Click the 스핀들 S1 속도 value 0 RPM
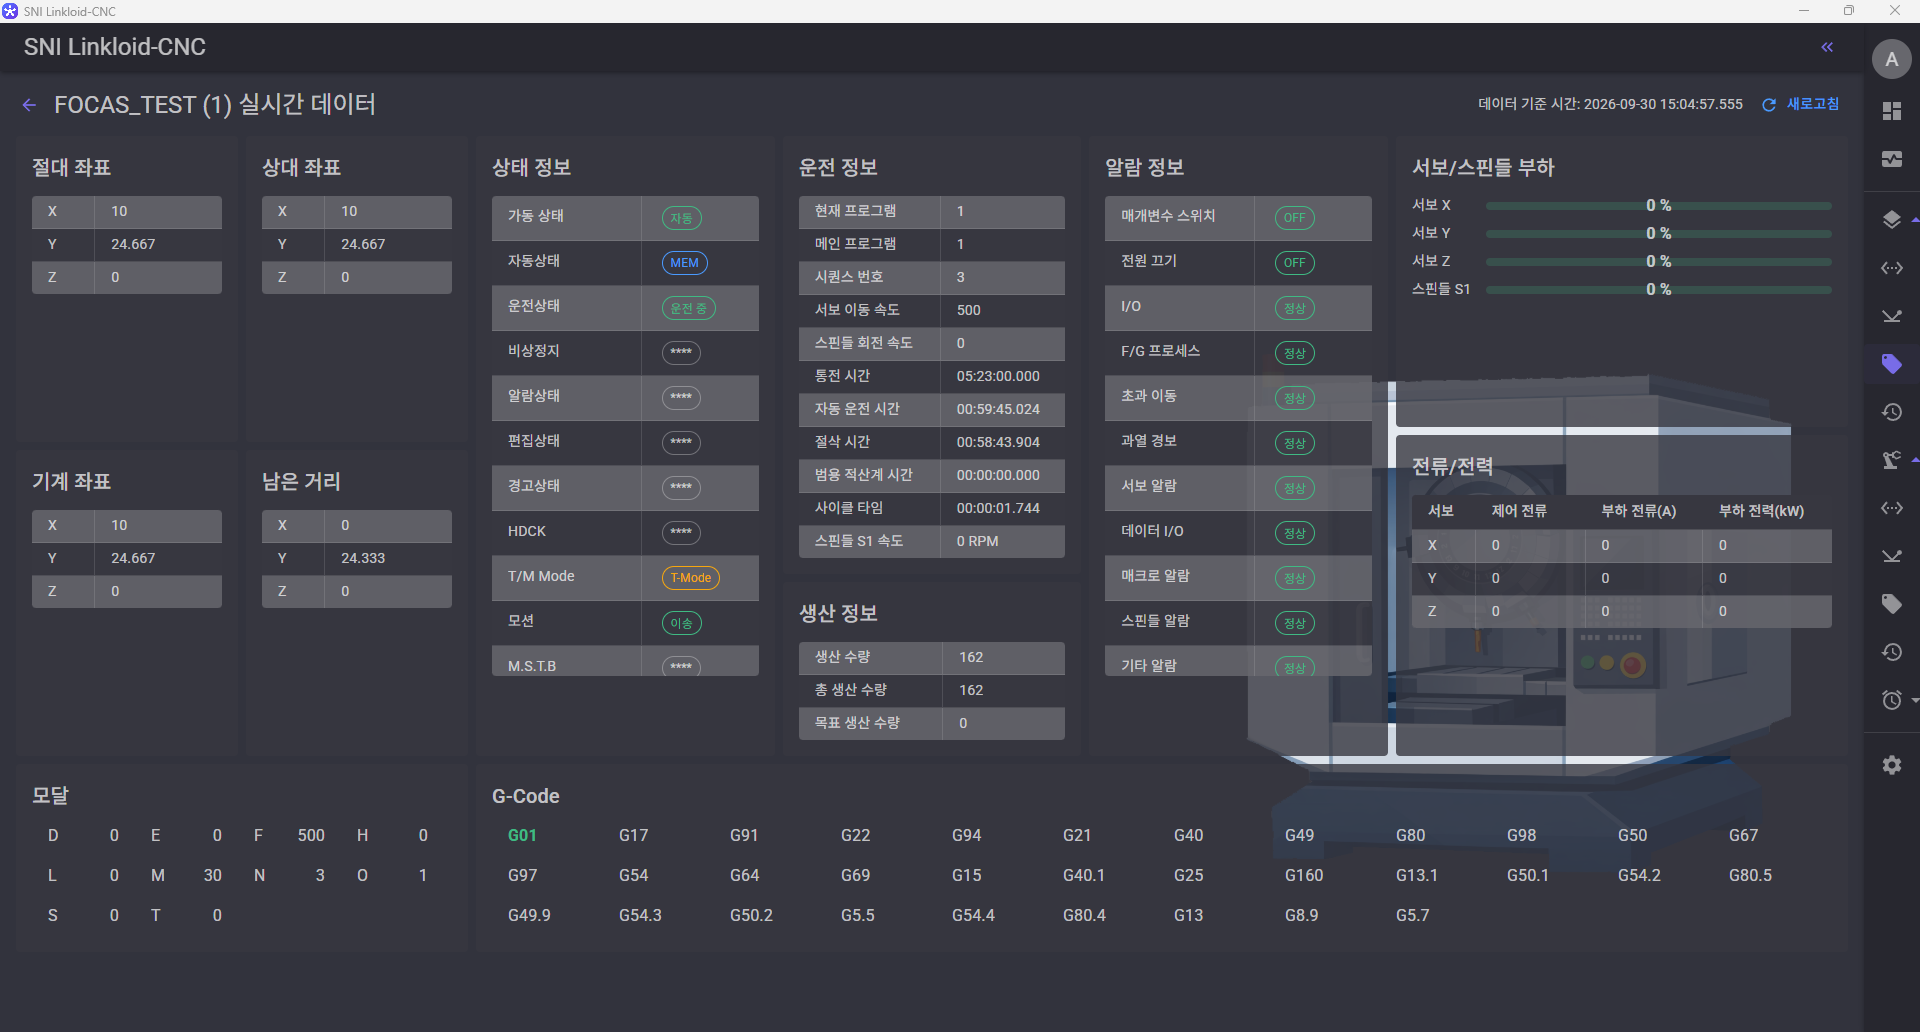 point(977,541)
